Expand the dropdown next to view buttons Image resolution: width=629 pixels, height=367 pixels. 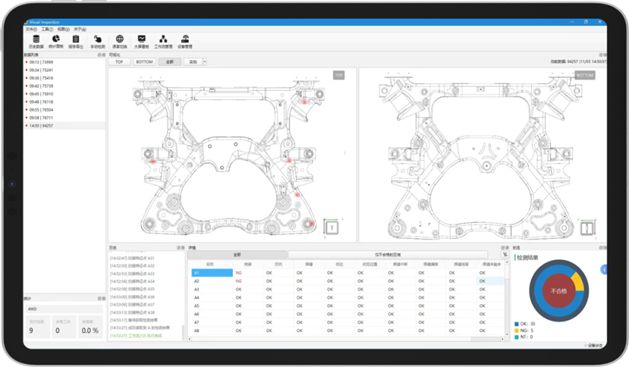204,62
